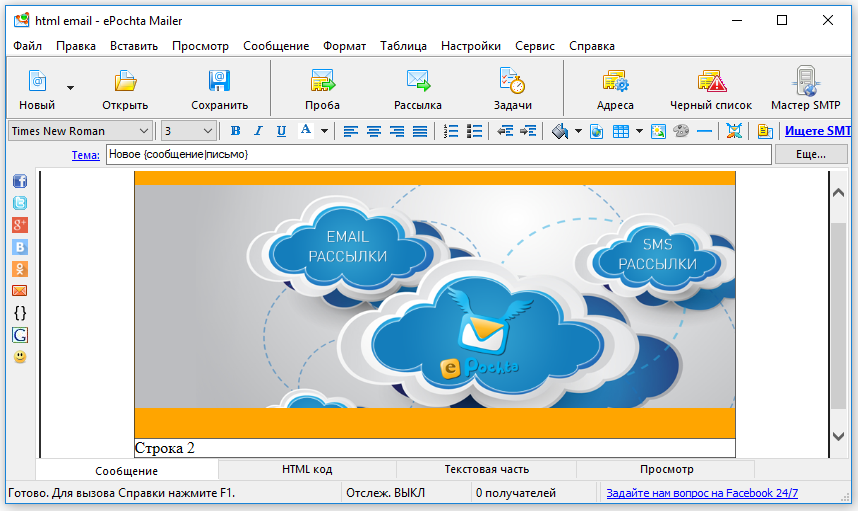Open the color palette icon

[x=681, y=131]
